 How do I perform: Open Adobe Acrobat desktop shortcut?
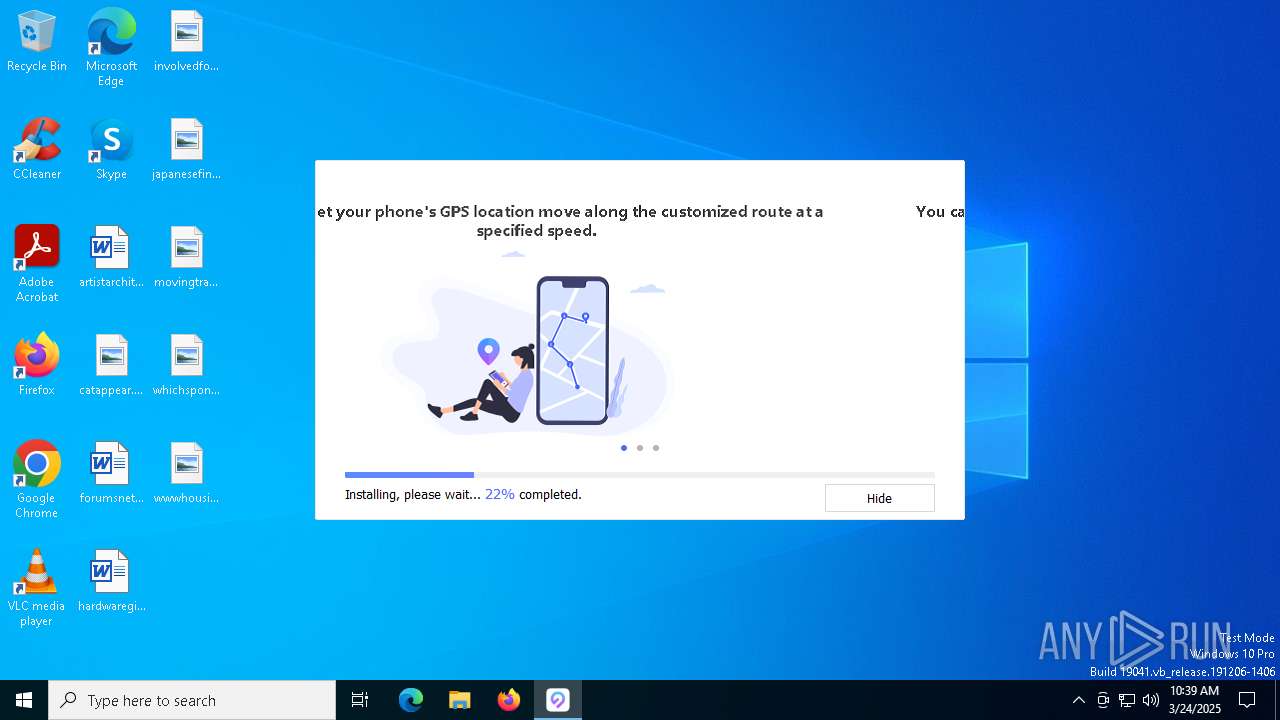pyautogui.click(x=37, y=264)
